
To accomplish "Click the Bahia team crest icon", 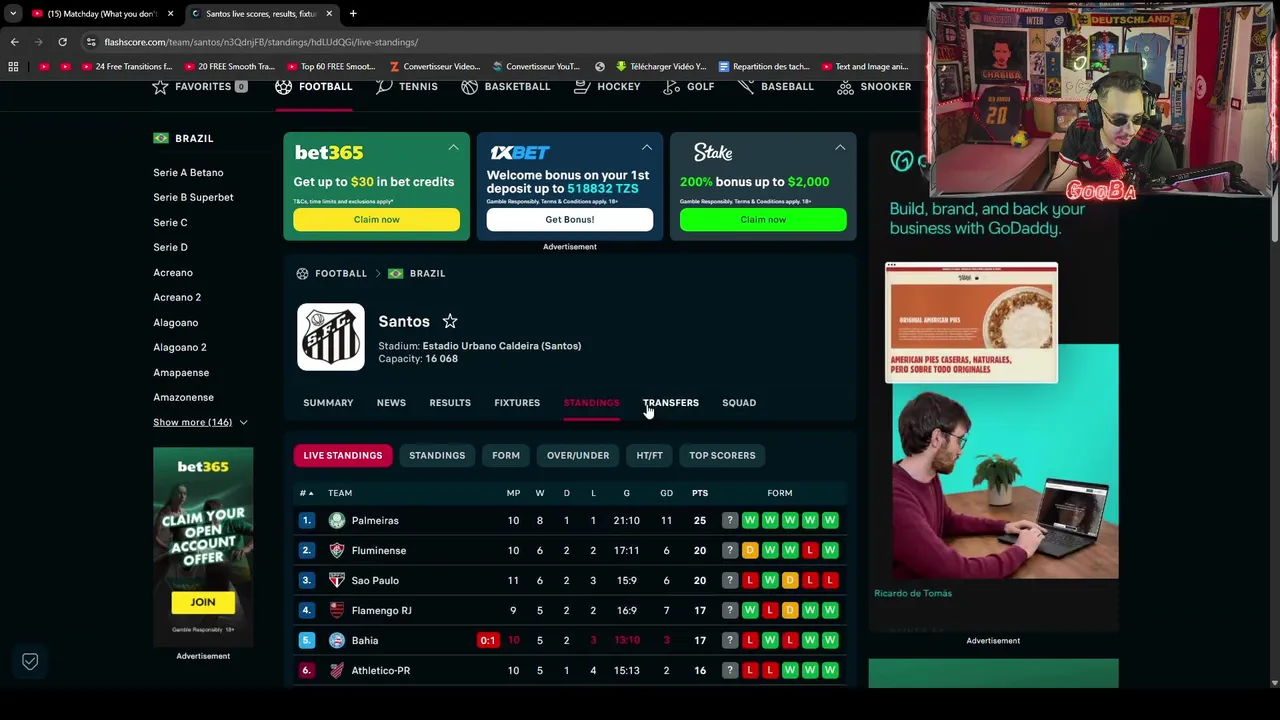I will tap(337, 641).
